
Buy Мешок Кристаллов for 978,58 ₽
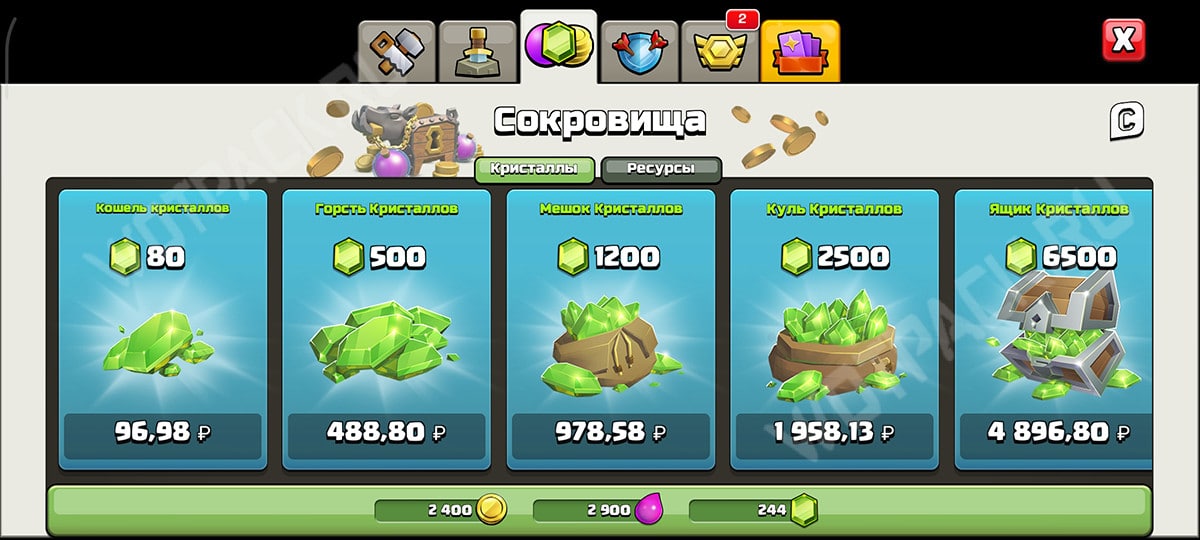click(x=611, y=432)
